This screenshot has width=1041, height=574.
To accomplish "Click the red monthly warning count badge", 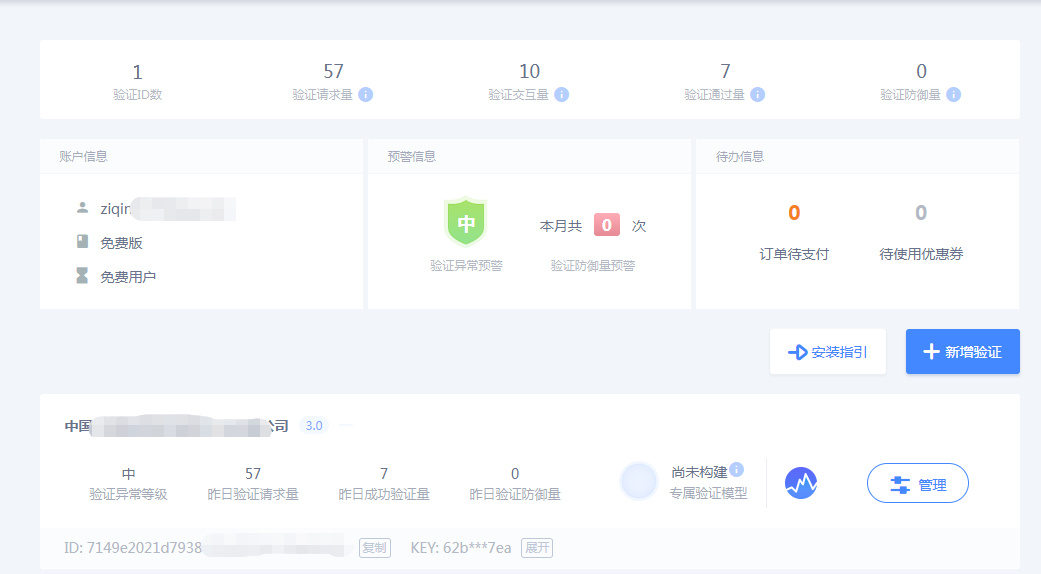I will click(607, 226).
